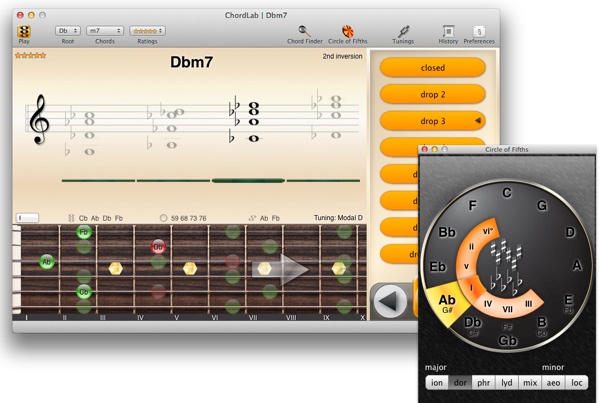
Task: Select the closed voicing button
Action: 433,68
